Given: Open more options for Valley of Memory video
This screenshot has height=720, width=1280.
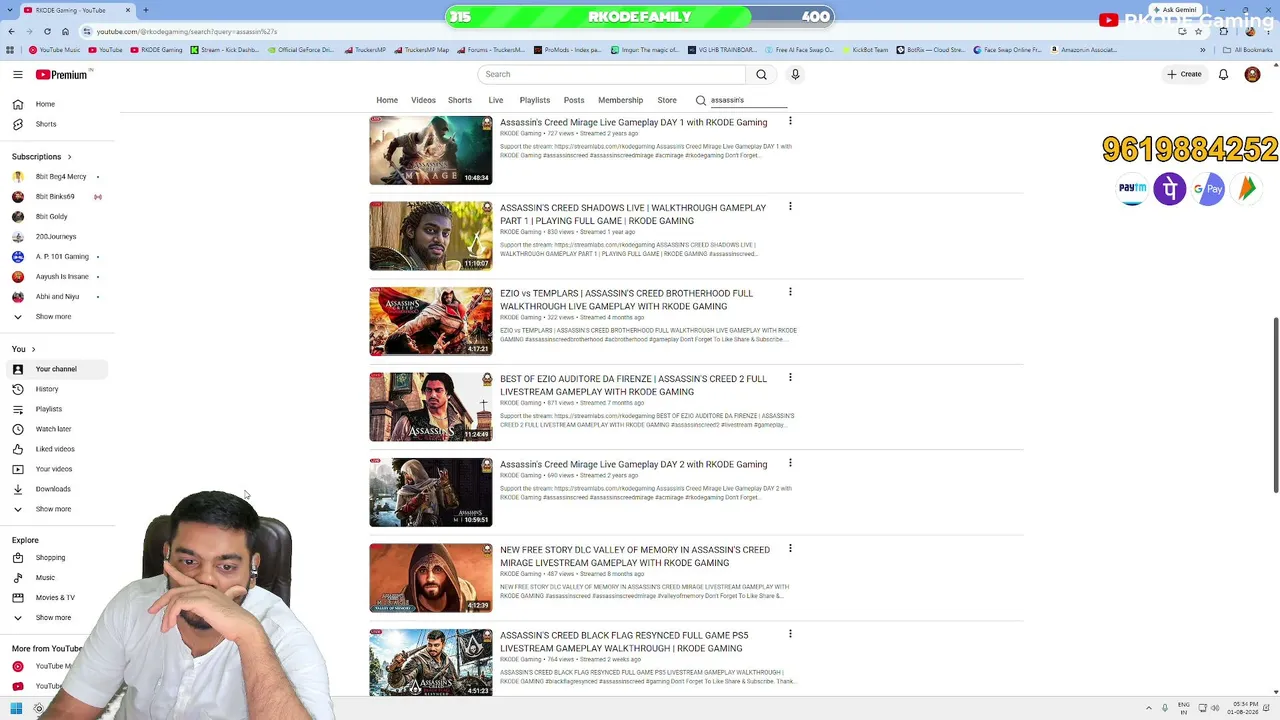Looking at the screenshot, I should (x=790, y=548).
